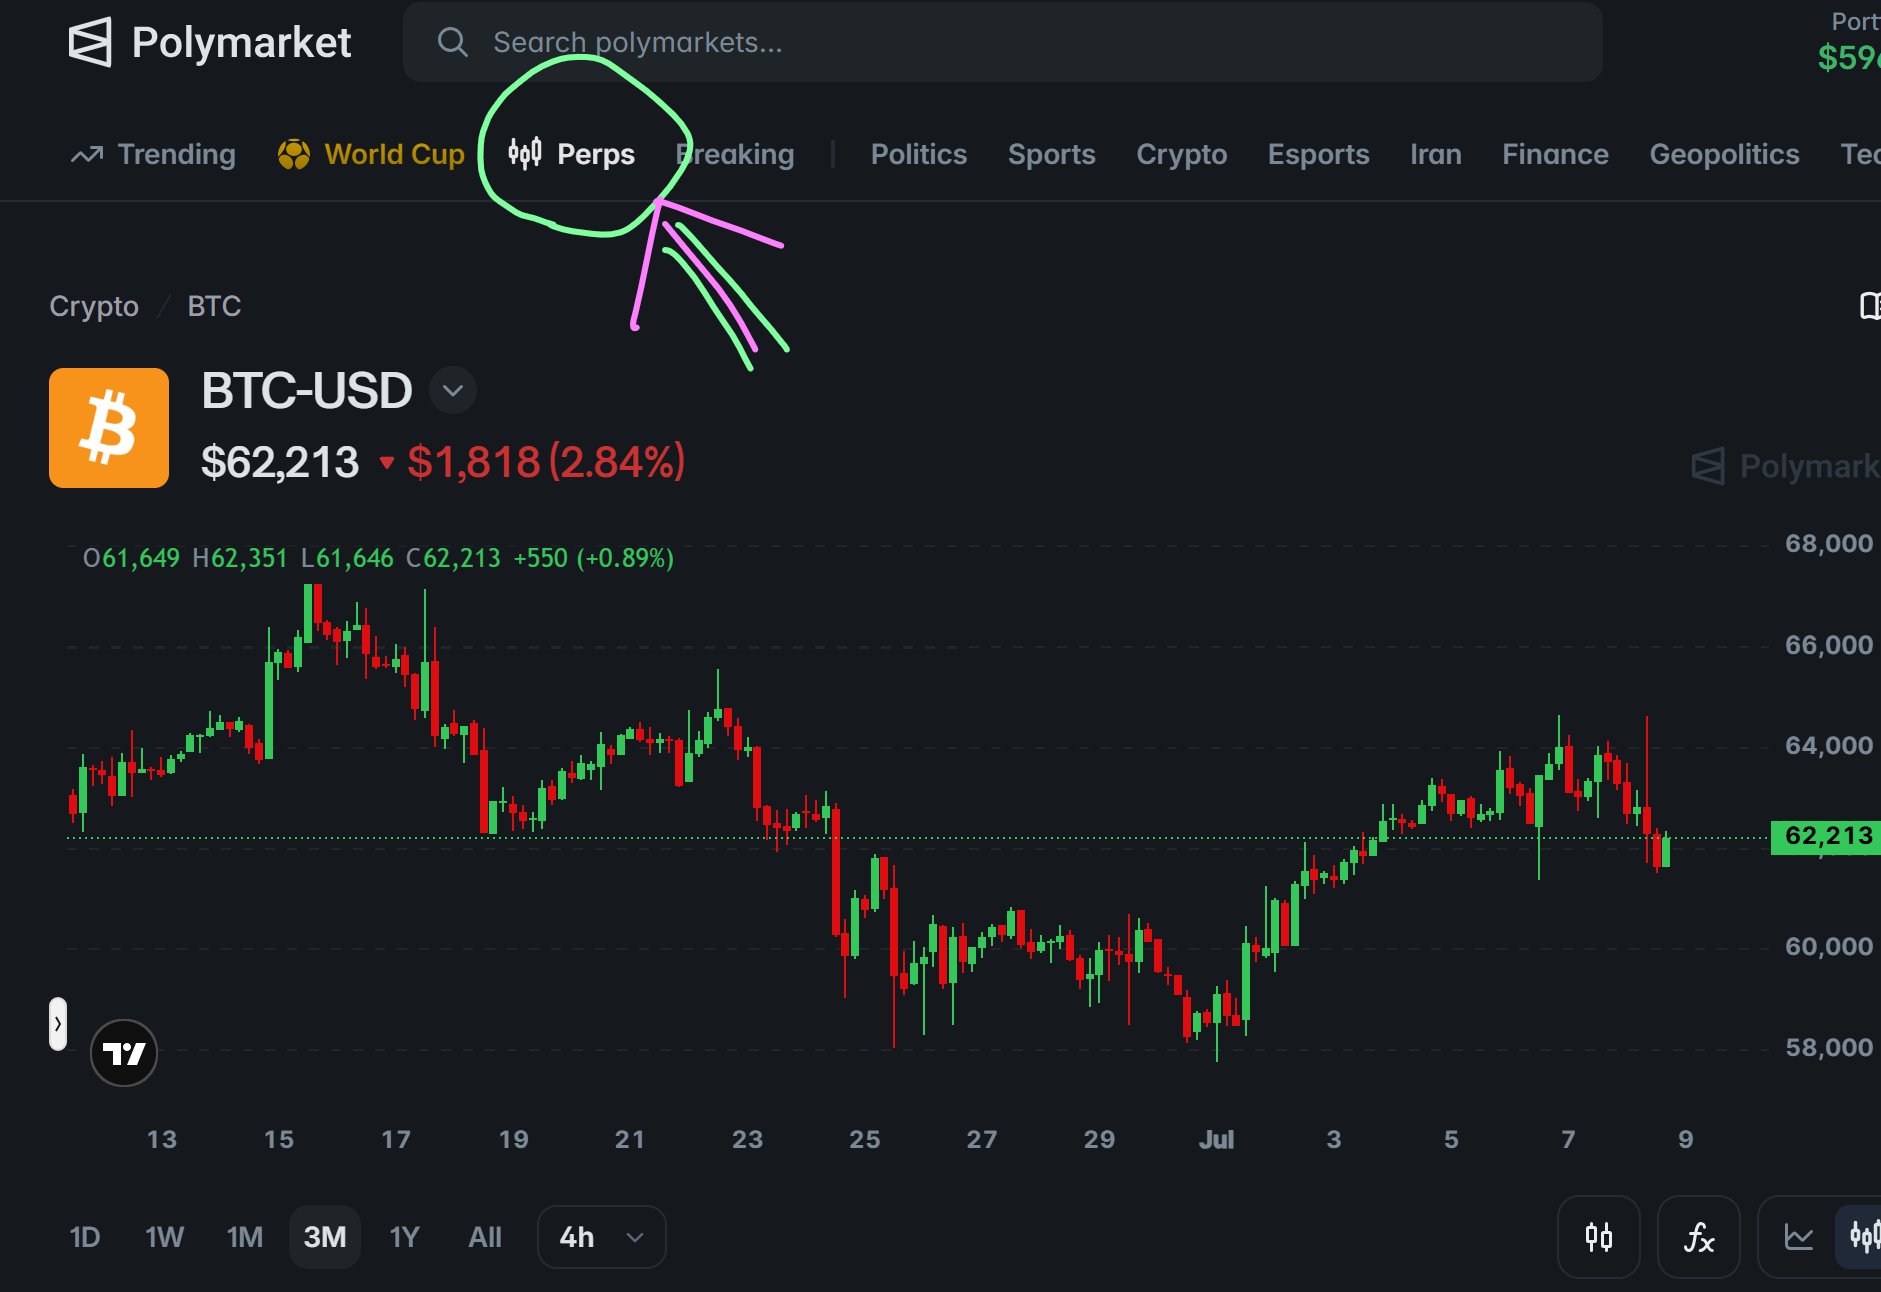Open the Finance category
The width and height of the screenshot is (1881, 1292).
1555,154
